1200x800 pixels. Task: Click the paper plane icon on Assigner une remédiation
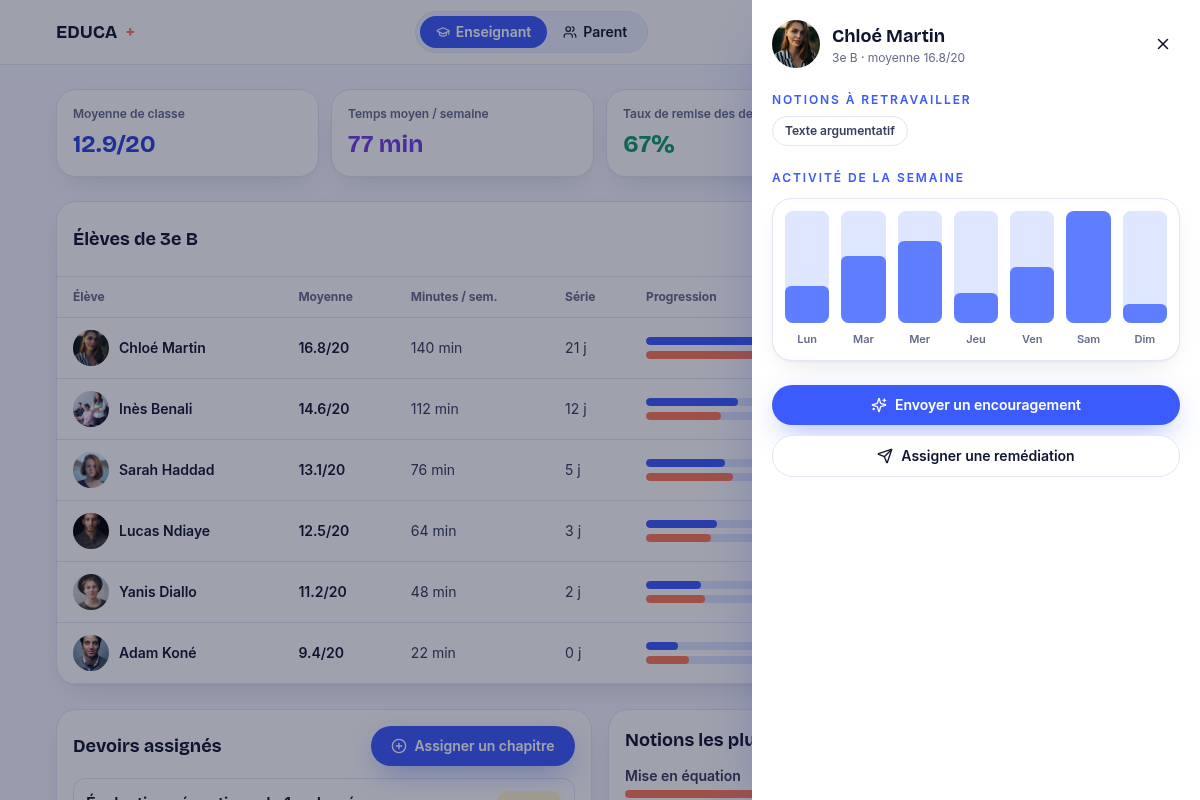[x=885, y=456]
